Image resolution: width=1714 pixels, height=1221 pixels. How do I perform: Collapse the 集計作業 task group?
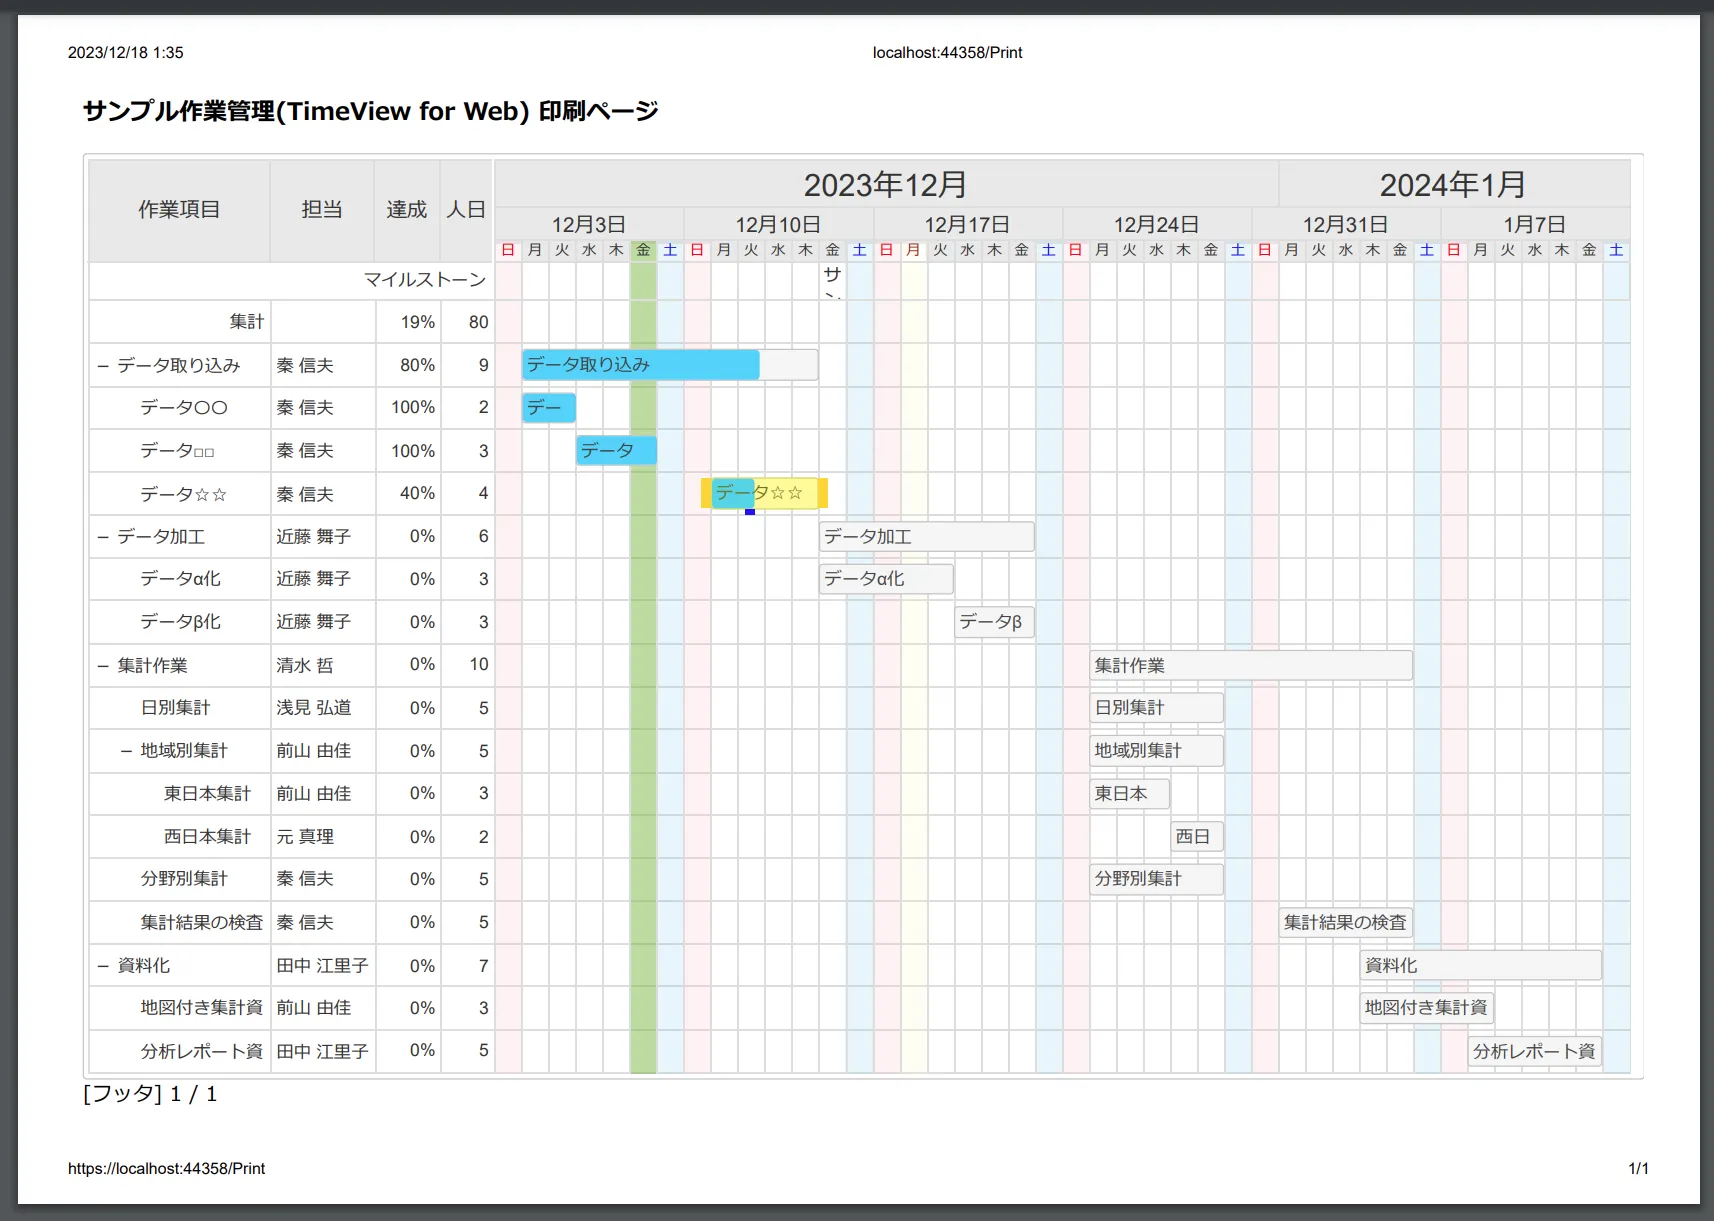102,666
